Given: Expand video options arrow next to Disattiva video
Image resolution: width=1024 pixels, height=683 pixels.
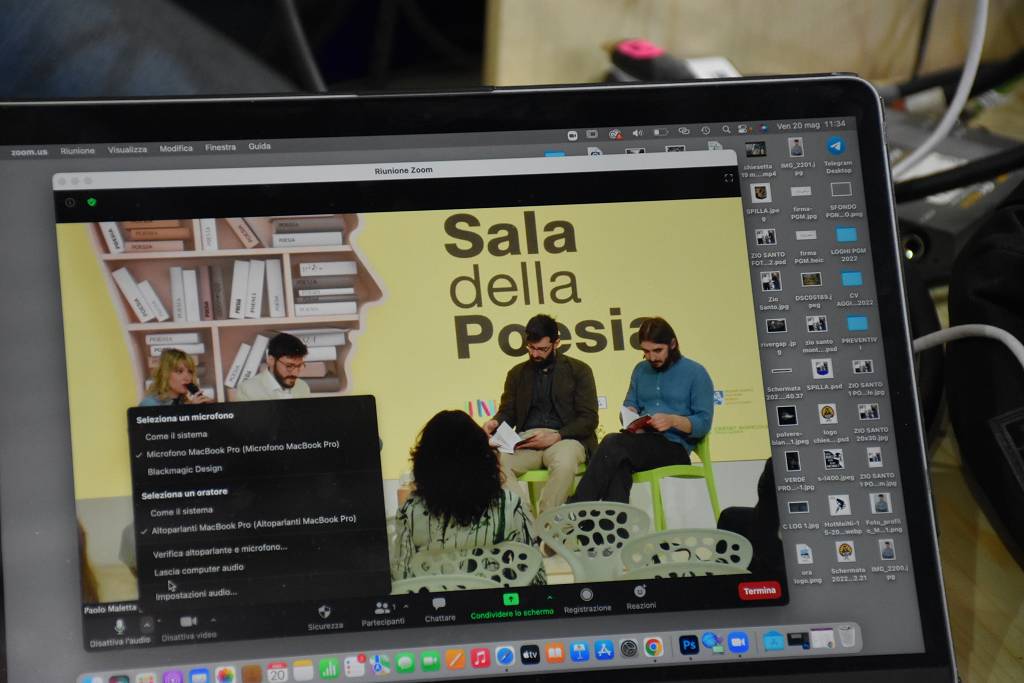Looking at the screenshot, I should pyautogui.click(x=213, y=620).
